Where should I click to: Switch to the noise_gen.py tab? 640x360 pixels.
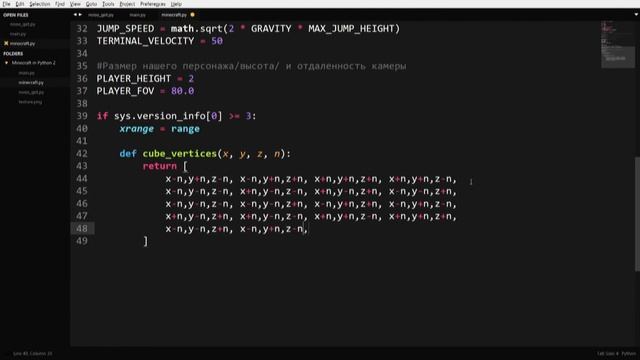[101, 15]
